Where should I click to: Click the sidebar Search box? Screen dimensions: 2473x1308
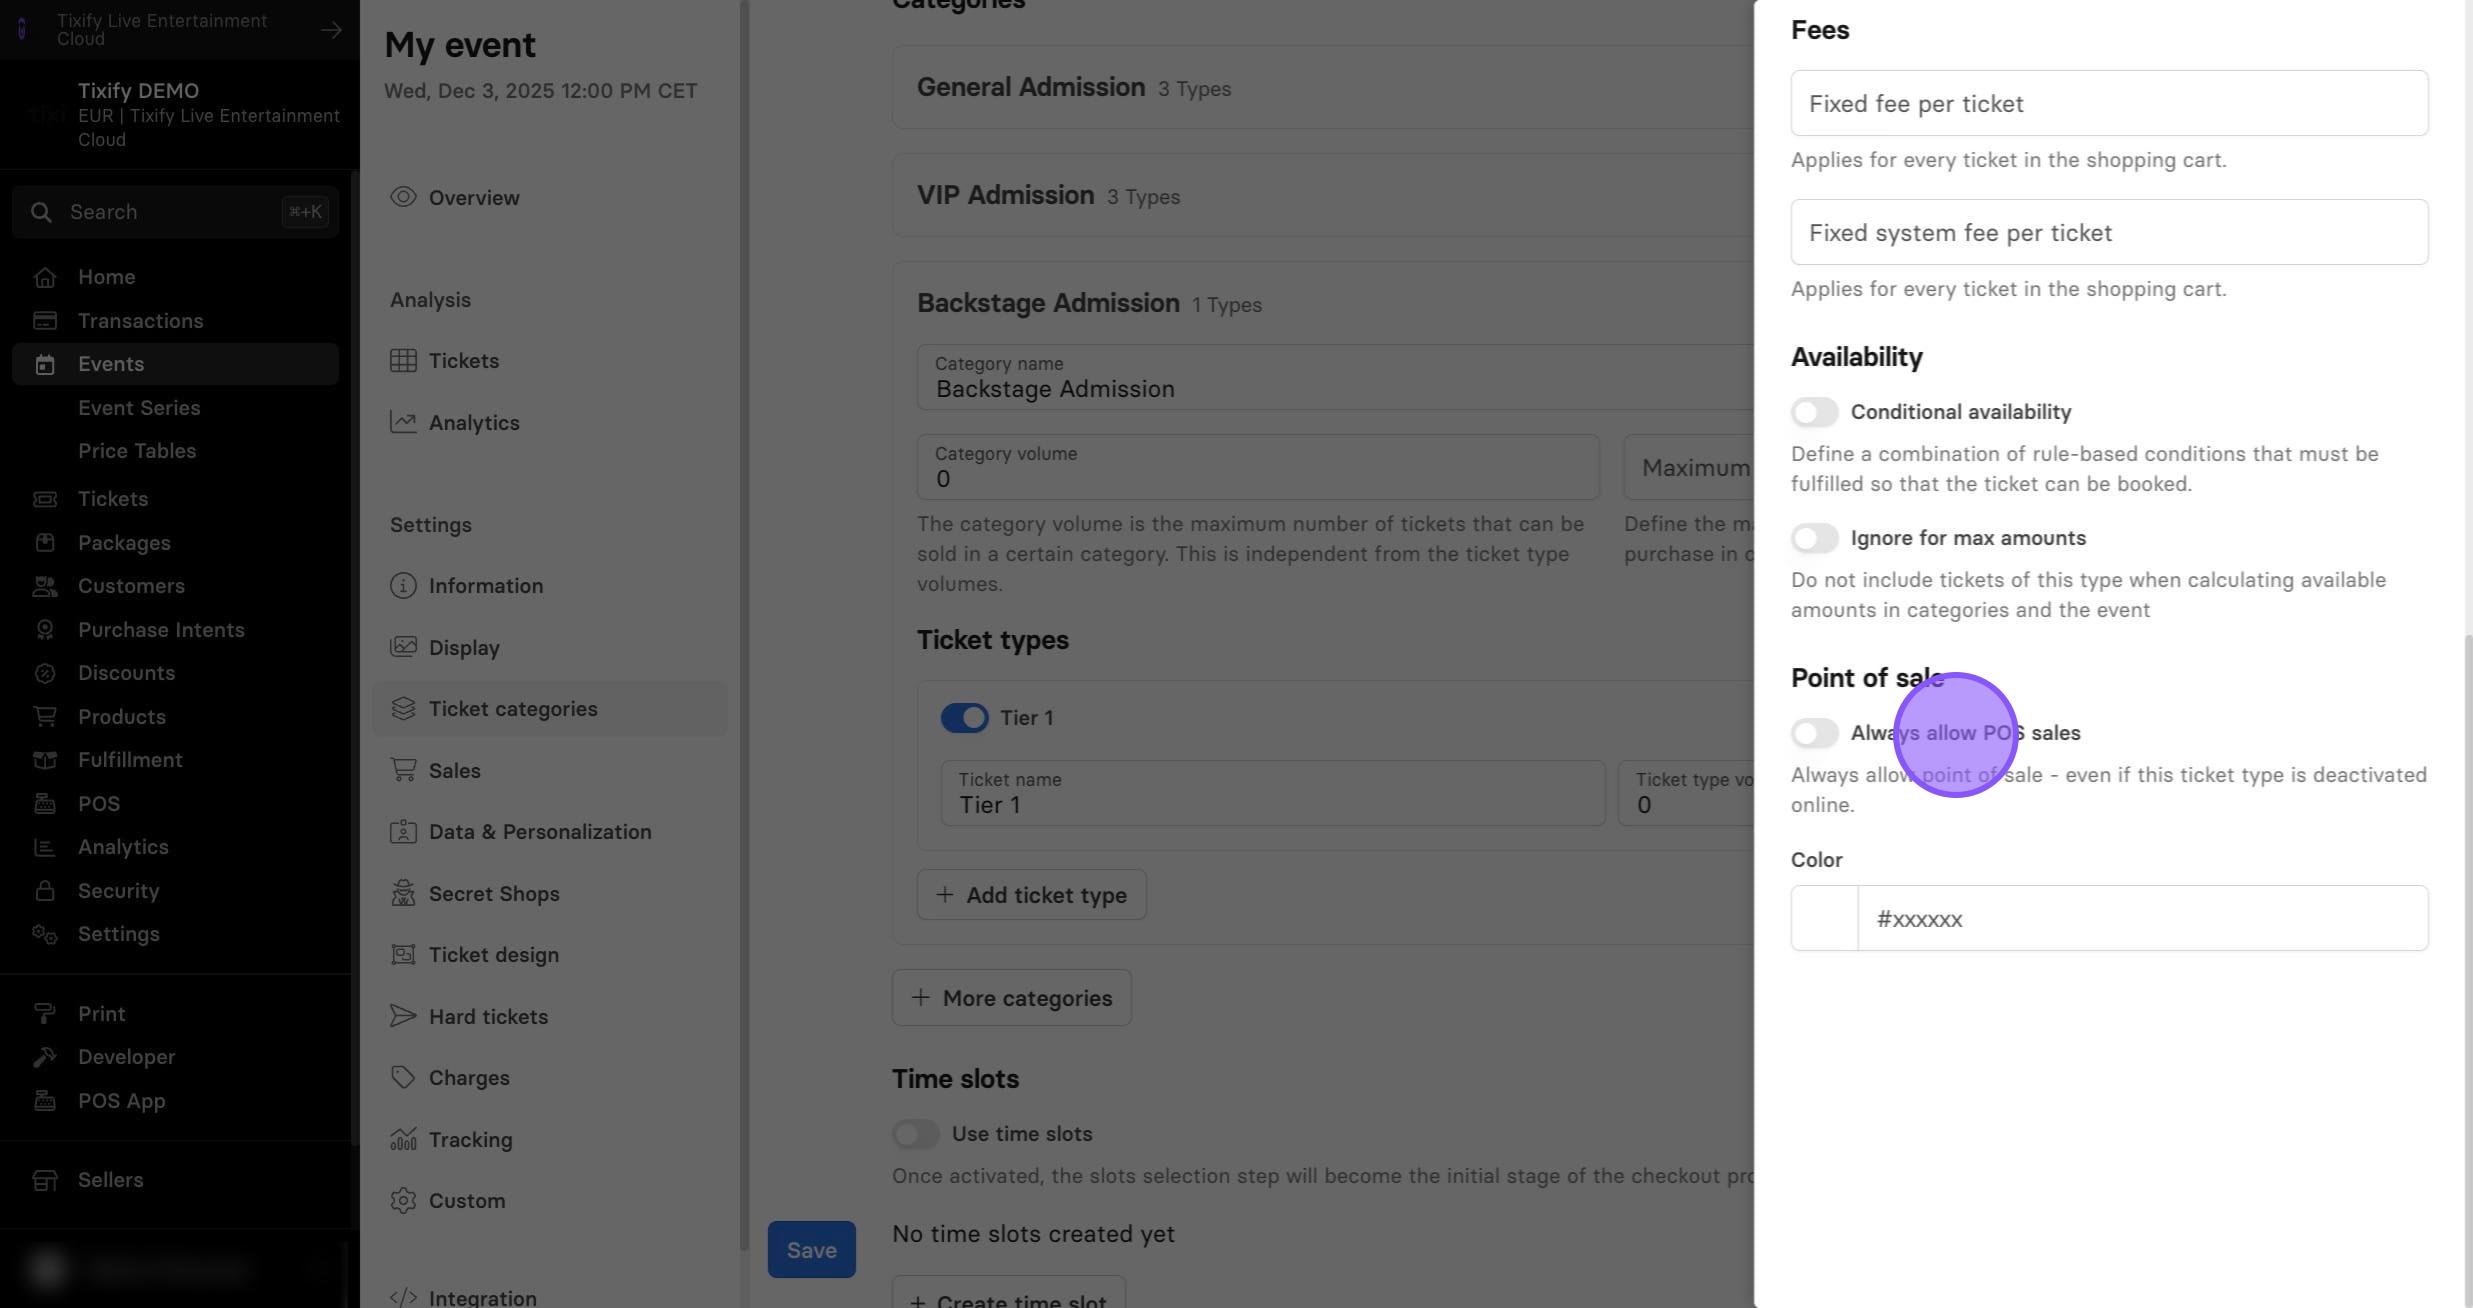tap(175, 212)
